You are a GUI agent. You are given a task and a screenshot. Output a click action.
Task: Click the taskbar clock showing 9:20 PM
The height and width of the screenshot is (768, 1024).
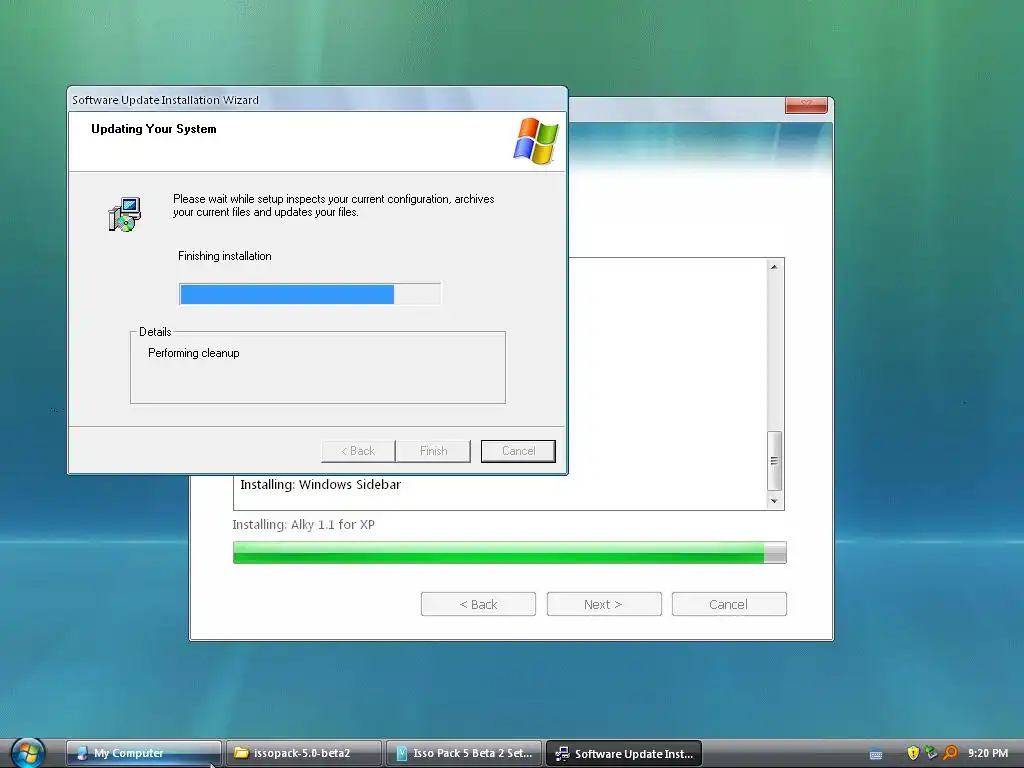(x=987, y=753)
